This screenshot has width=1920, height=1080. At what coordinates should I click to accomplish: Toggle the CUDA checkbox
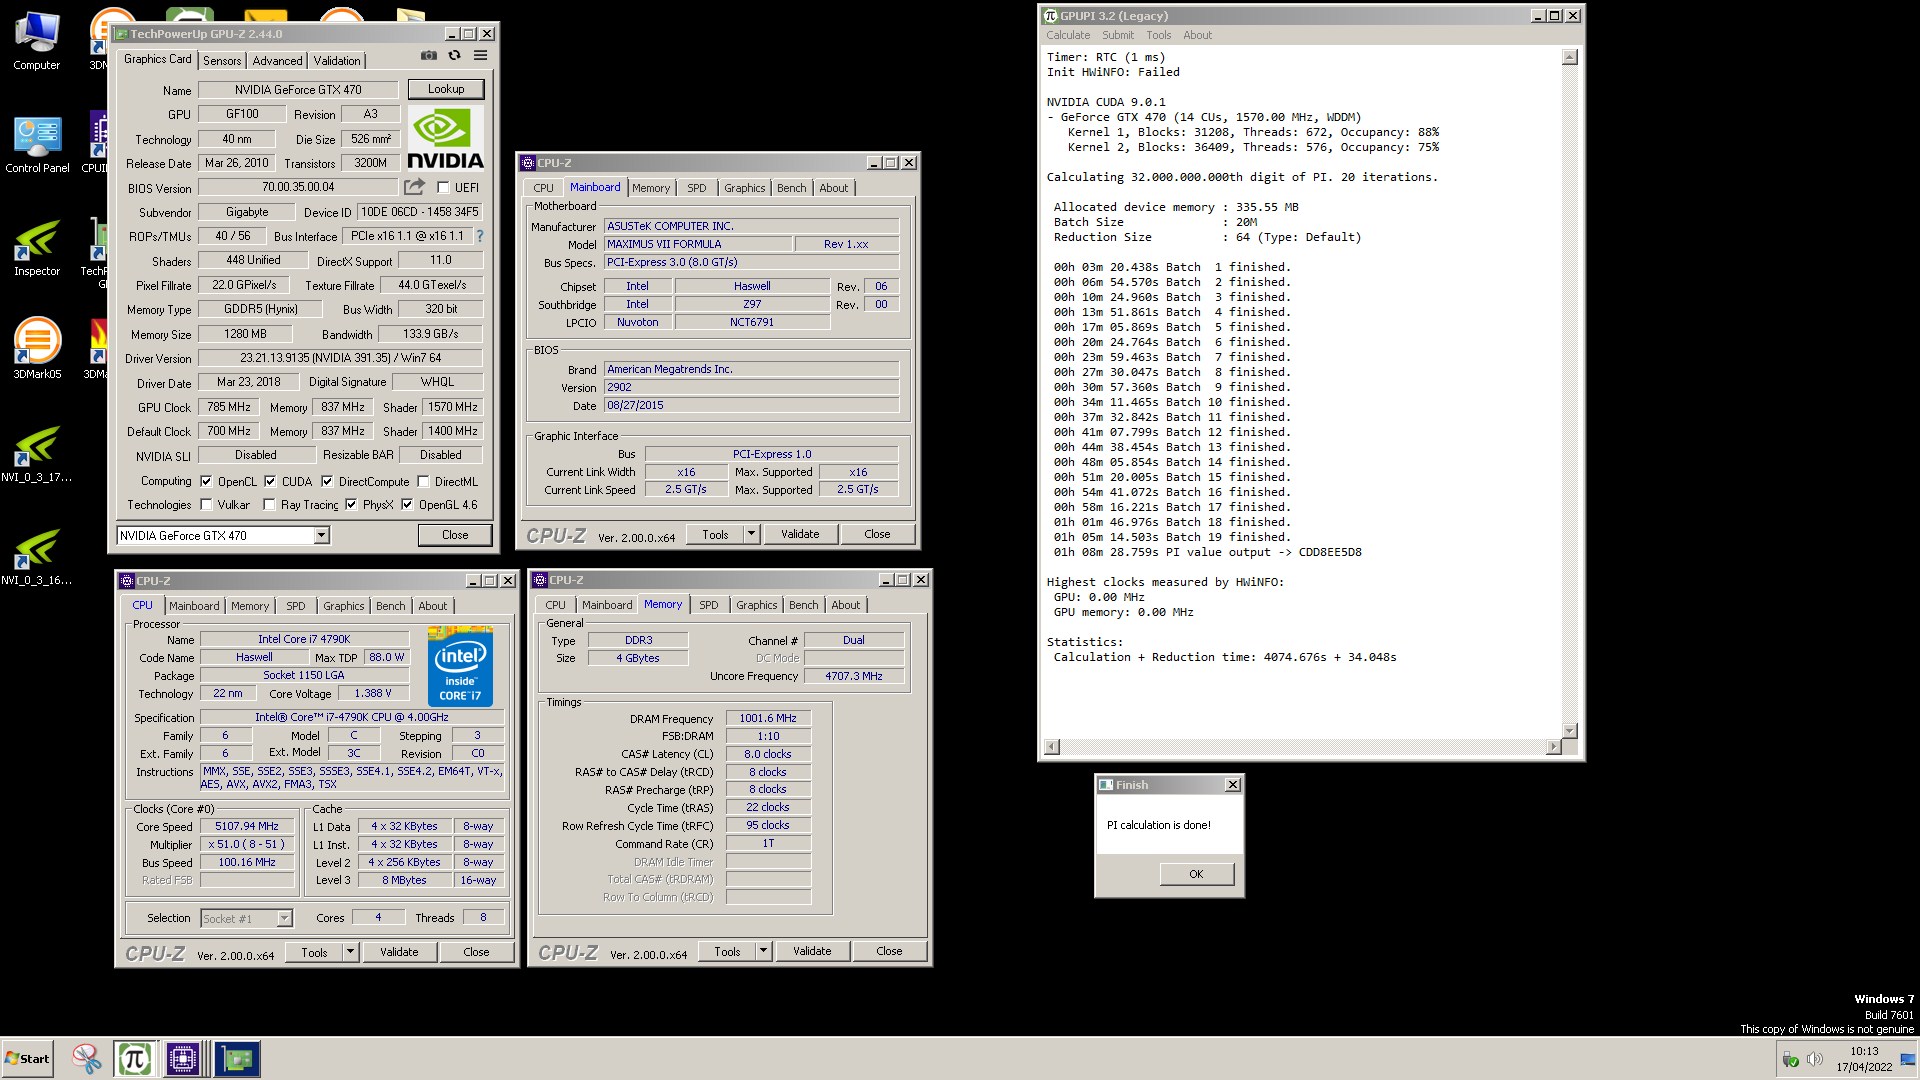(x=270, y=481)
